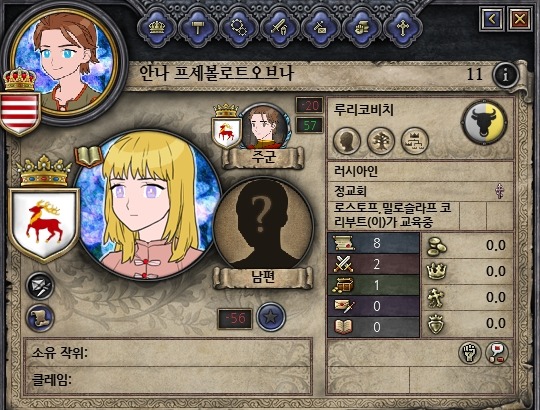Open the laws hammer tab icon
Image resolution: width=540 pixels, height=410 pixels.
pyautogui.click(x=198, y=28)
